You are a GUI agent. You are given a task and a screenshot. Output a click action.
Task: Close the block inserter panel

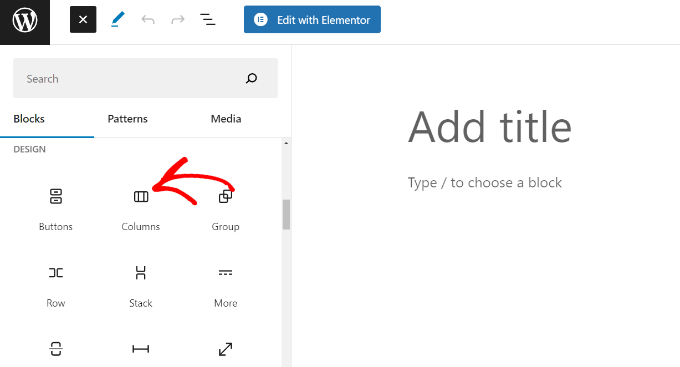[83, 20]
